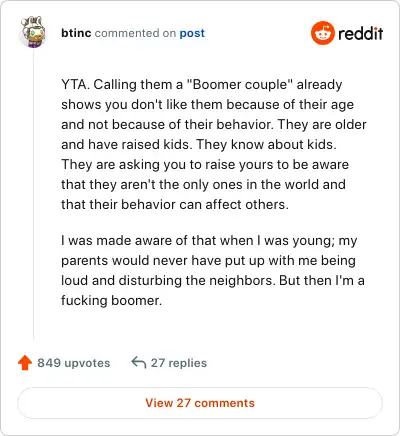Click the curved reply arrow icon
Image resolution: width=400 pixels, height=436 pixels.
pyautogui.click(x=139, y=362)
